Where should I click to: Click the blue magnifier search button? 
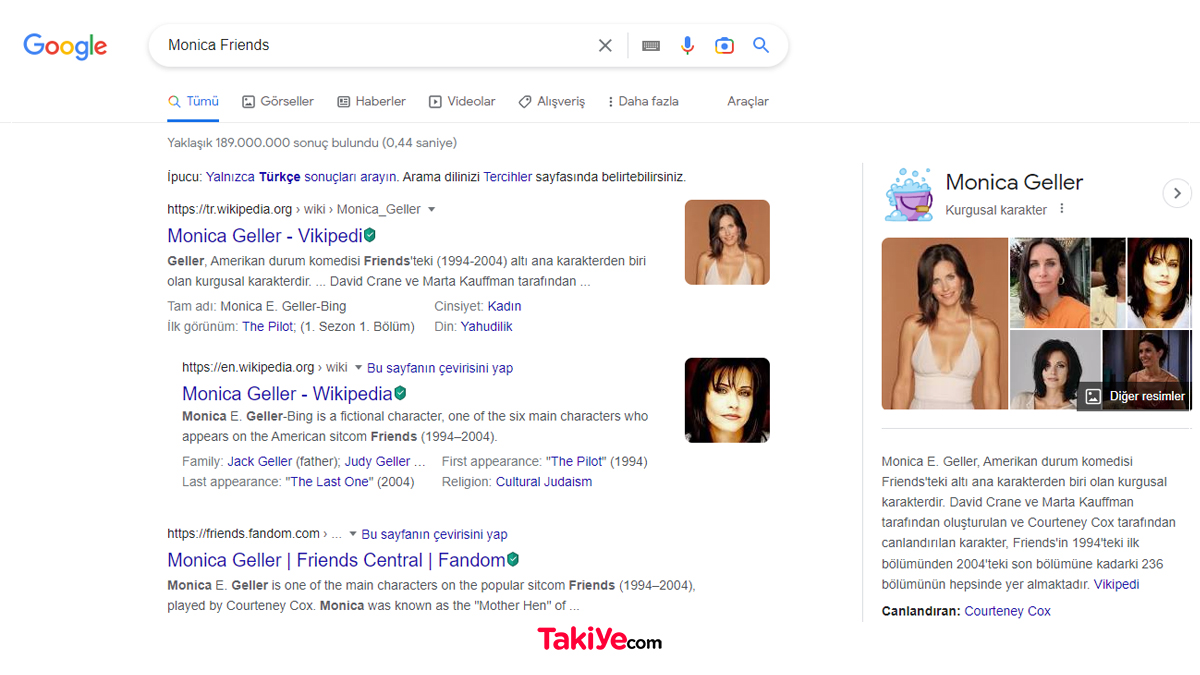(x=761, y=45)
